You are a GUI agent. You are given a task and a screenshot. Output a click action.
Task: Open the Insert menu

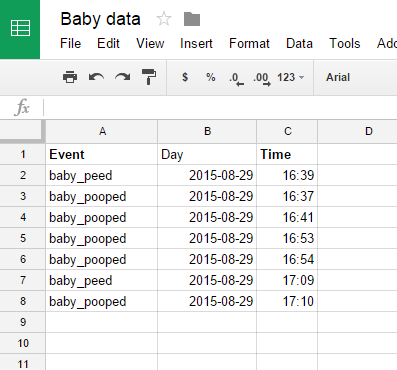196,43
